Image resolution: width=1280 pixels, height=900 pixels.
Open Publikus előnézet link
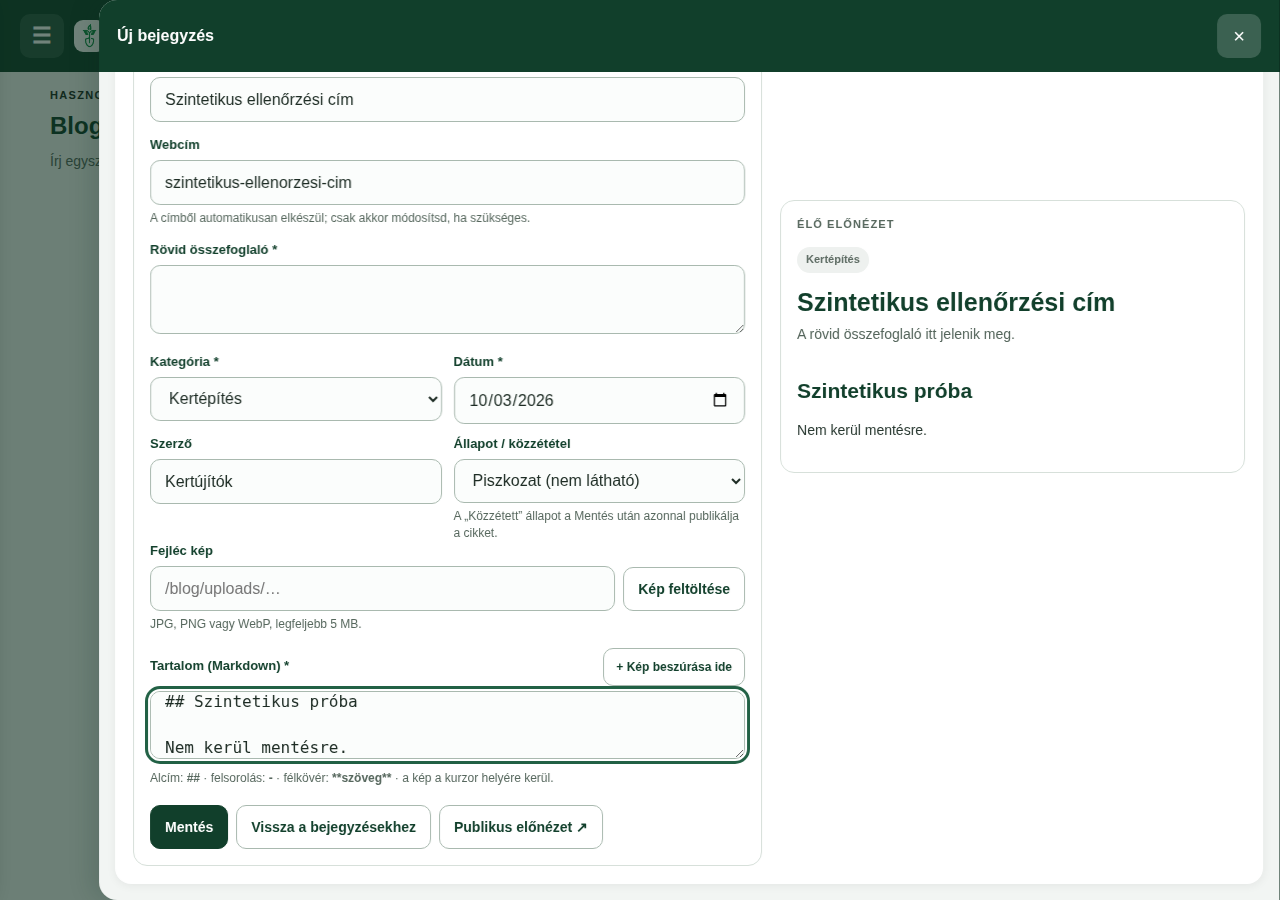click(521, 827)
